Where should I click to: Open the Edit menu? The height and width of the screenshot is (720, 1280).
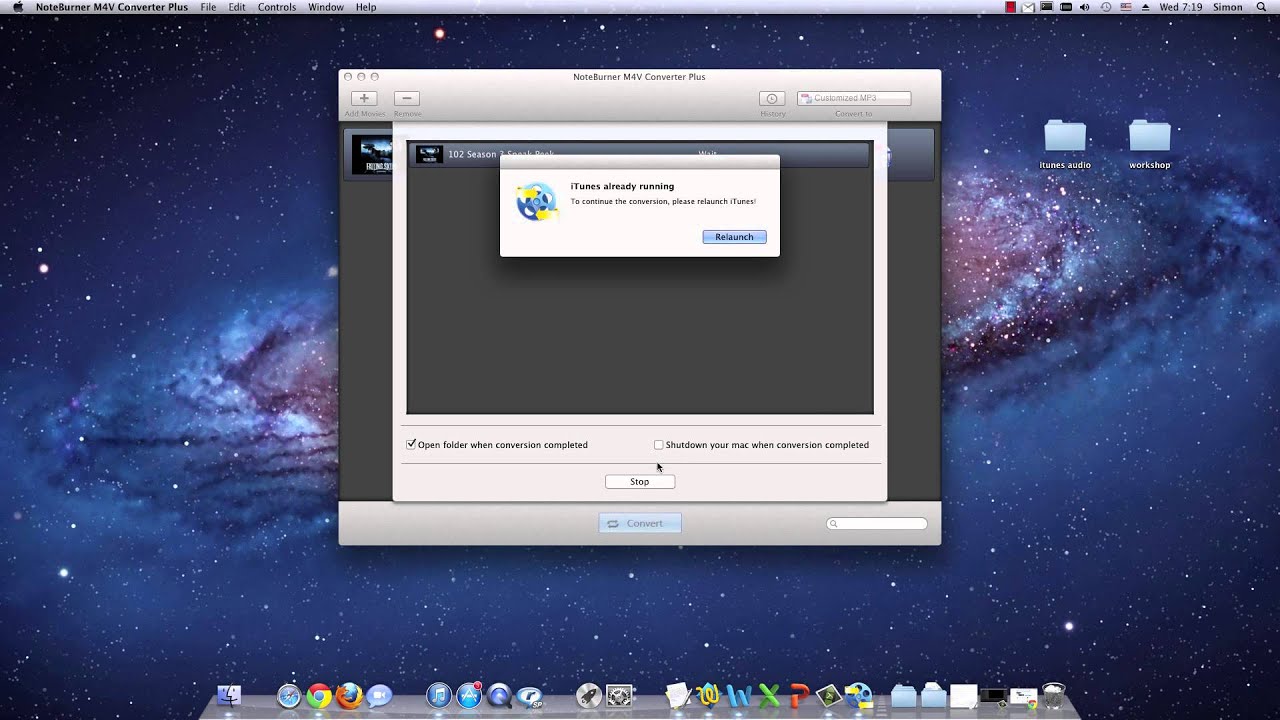[x=237, y=7]
